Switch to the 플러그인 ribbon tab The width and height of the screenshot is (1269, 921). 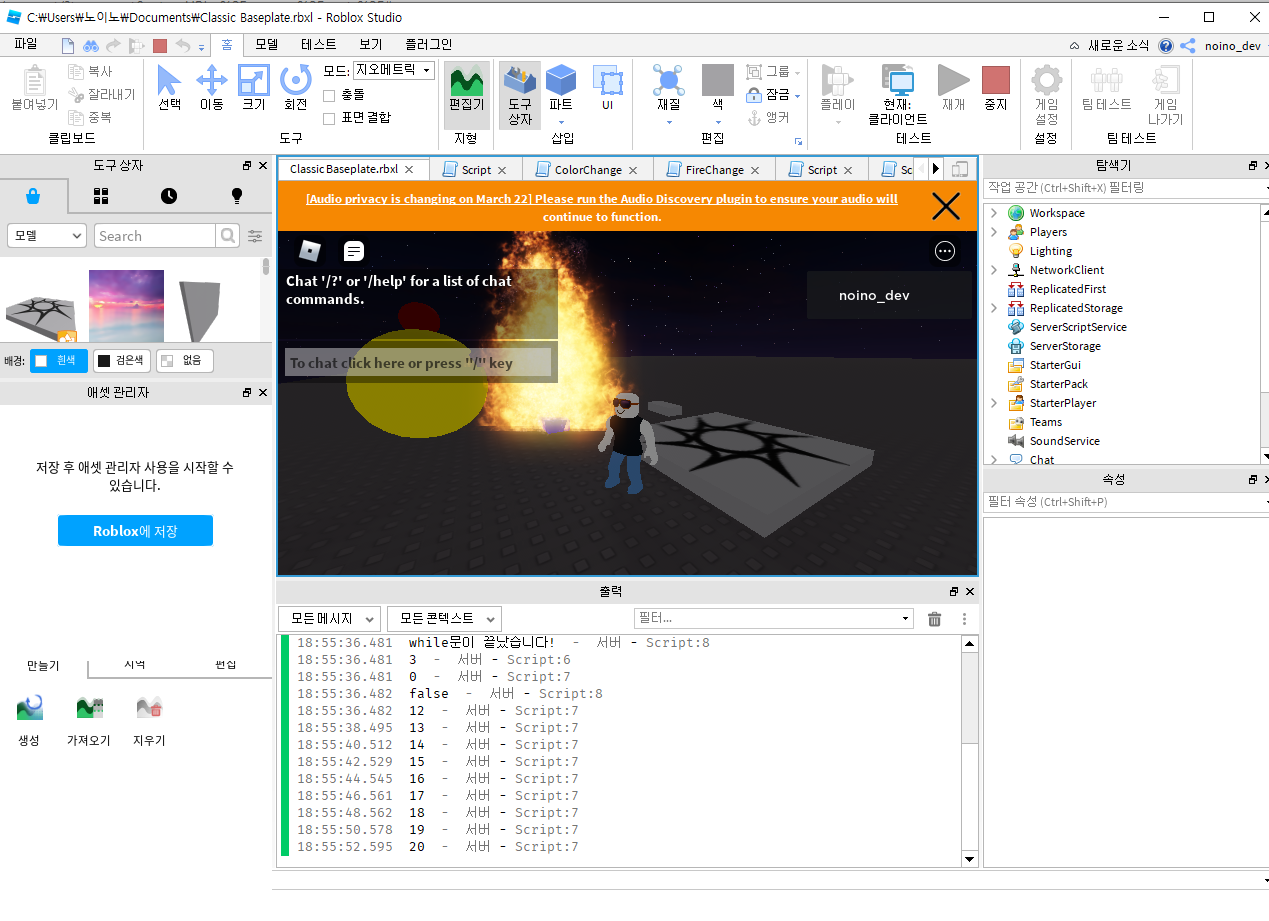[x=428, y=44]
